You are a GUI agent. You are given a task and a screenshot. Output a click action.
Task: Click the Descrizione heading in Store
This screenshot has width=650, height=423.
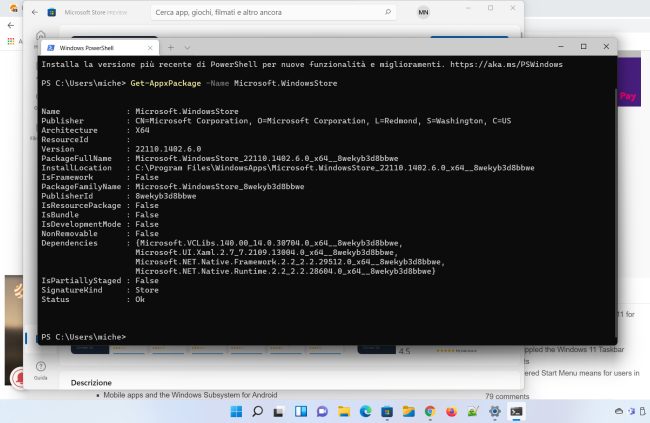tap(91, 382)
